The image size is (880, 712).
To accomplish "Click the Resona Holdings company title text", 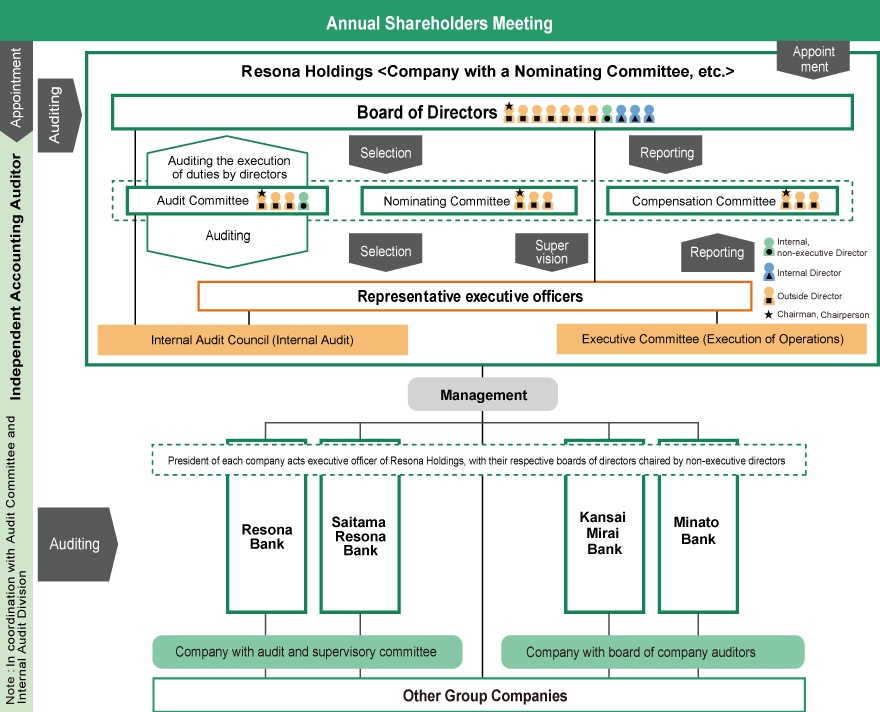I will pos(487,71).
